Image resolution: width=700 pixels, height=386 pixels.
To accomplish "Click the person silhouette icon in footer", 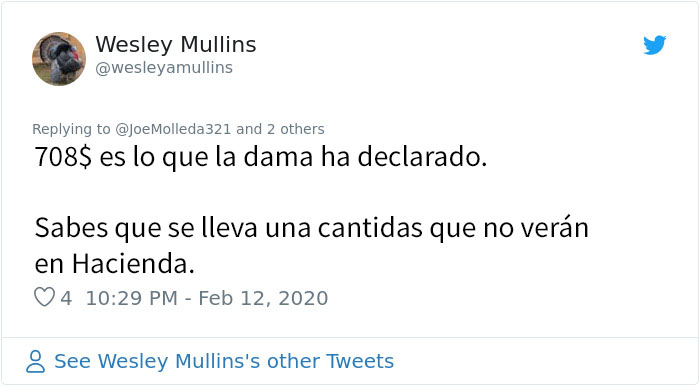I will (35, 361).
